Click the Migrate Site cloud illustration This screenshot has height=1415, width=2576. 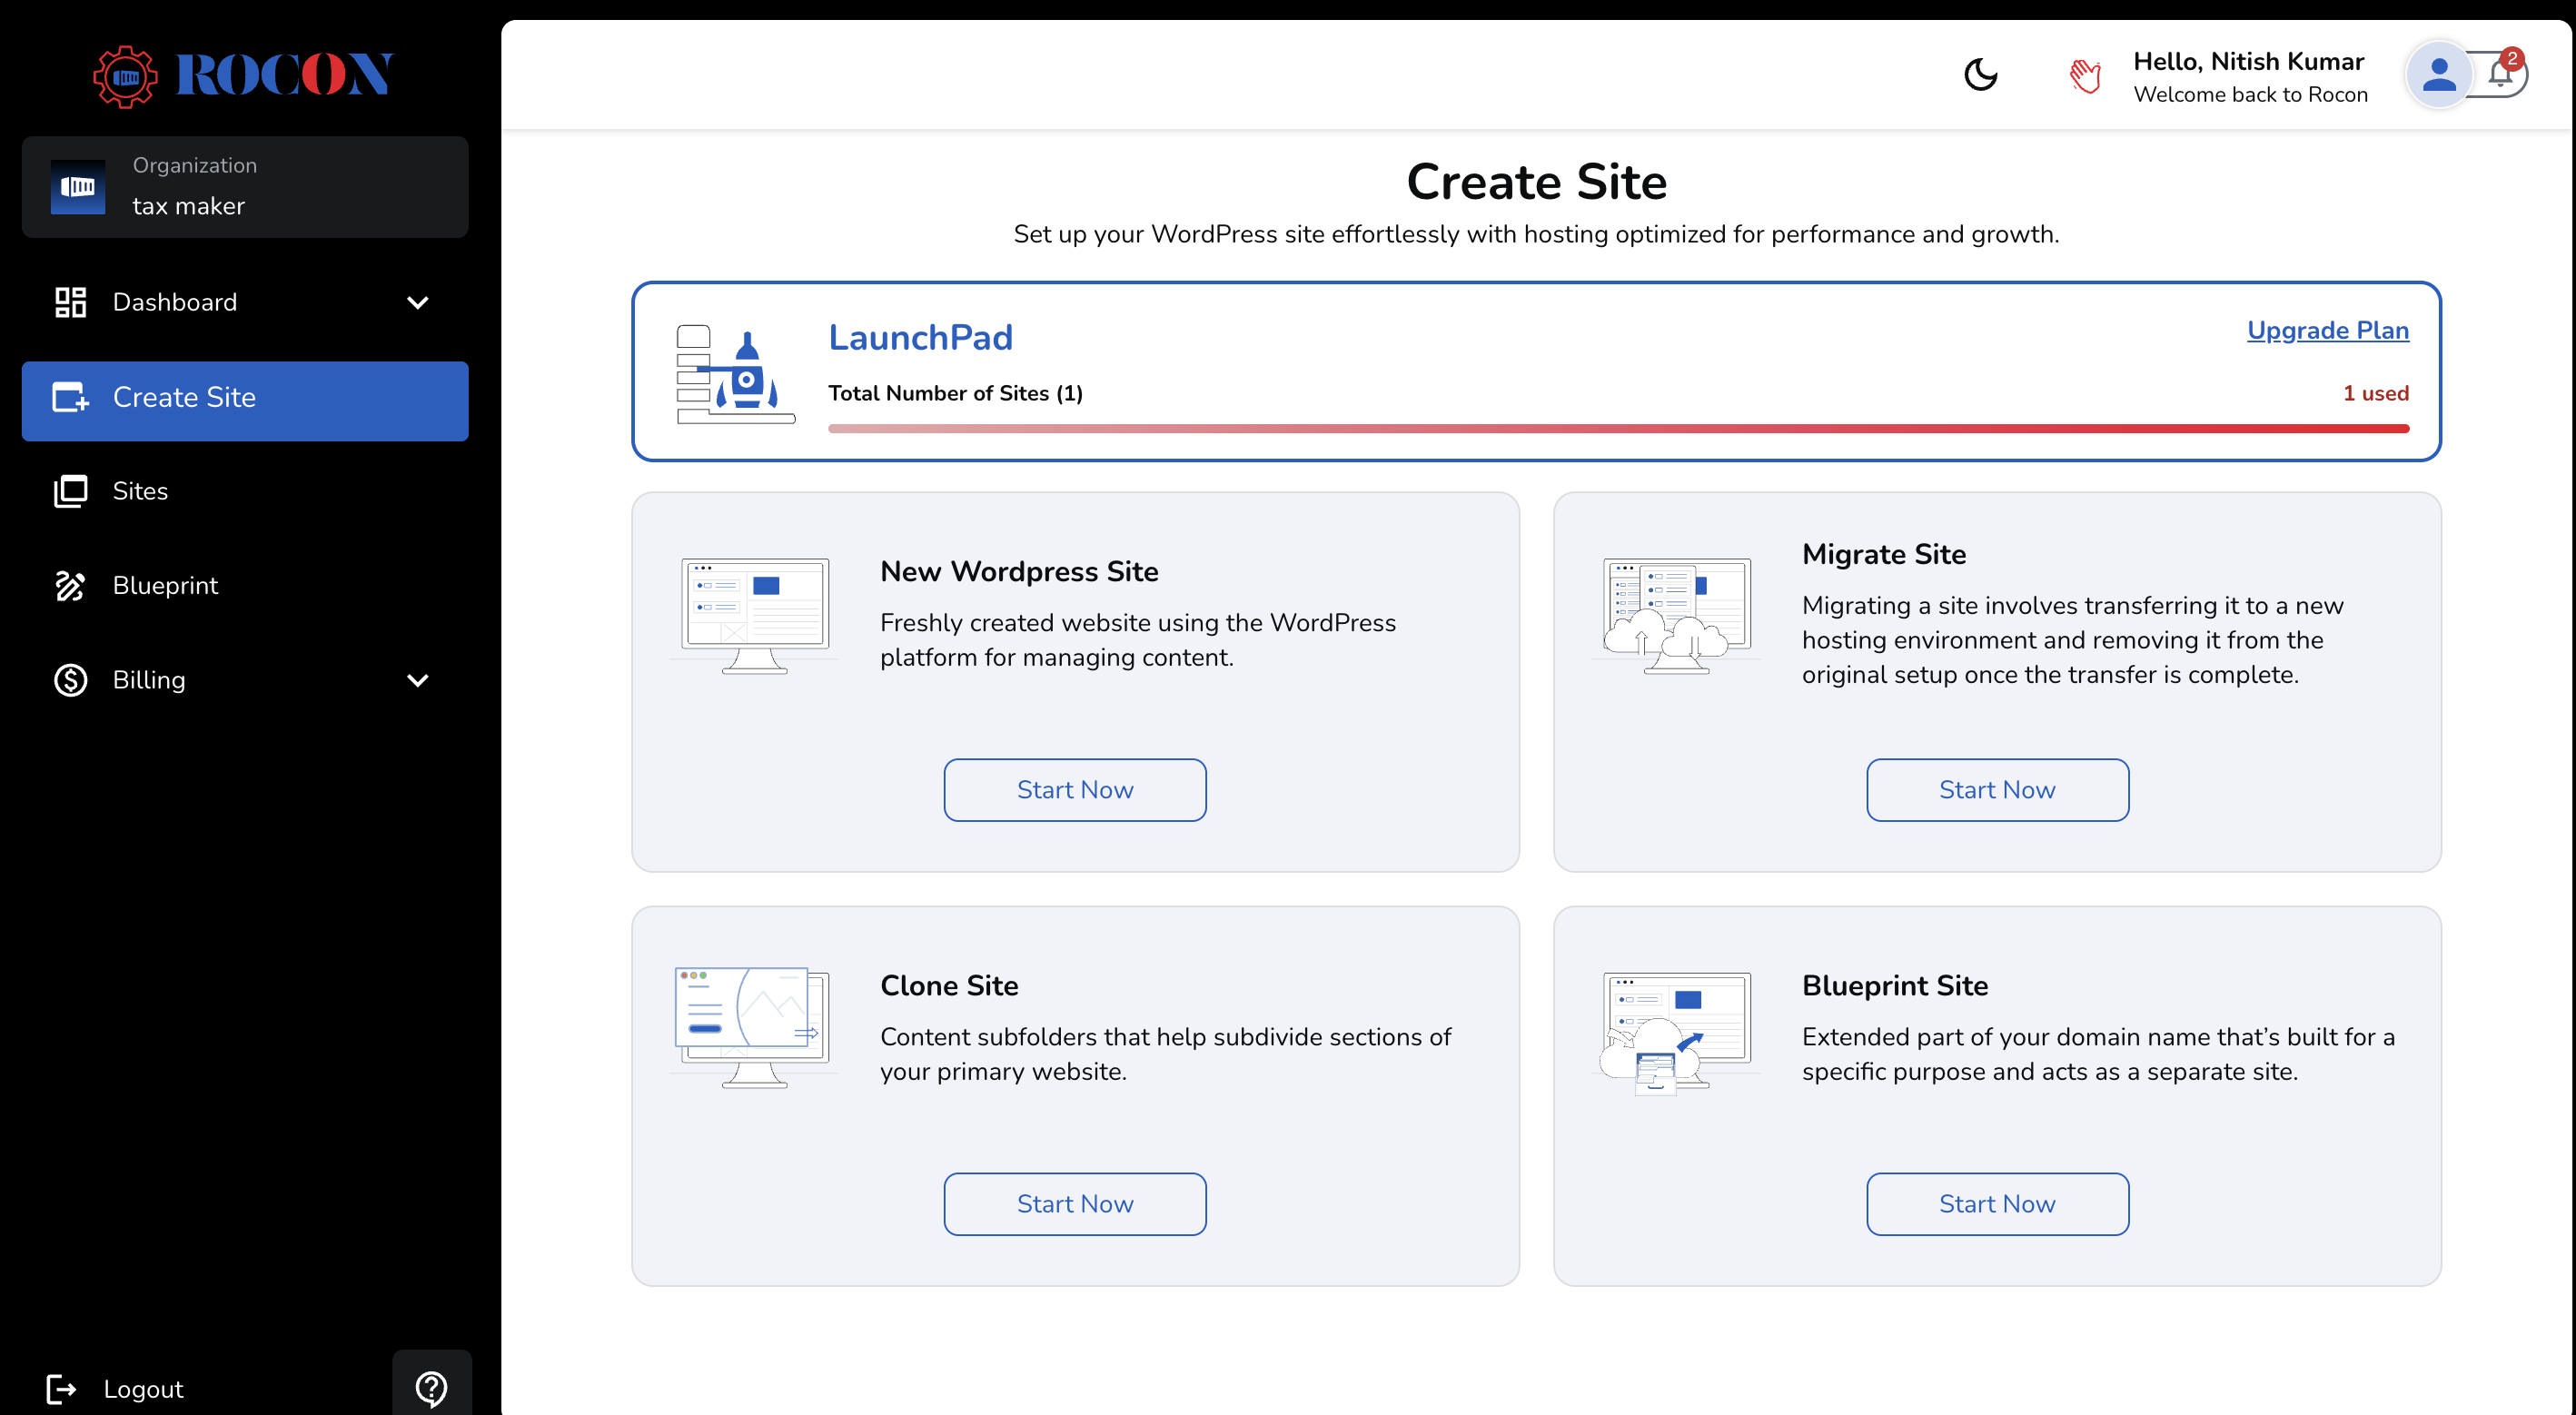[1675, 614]
